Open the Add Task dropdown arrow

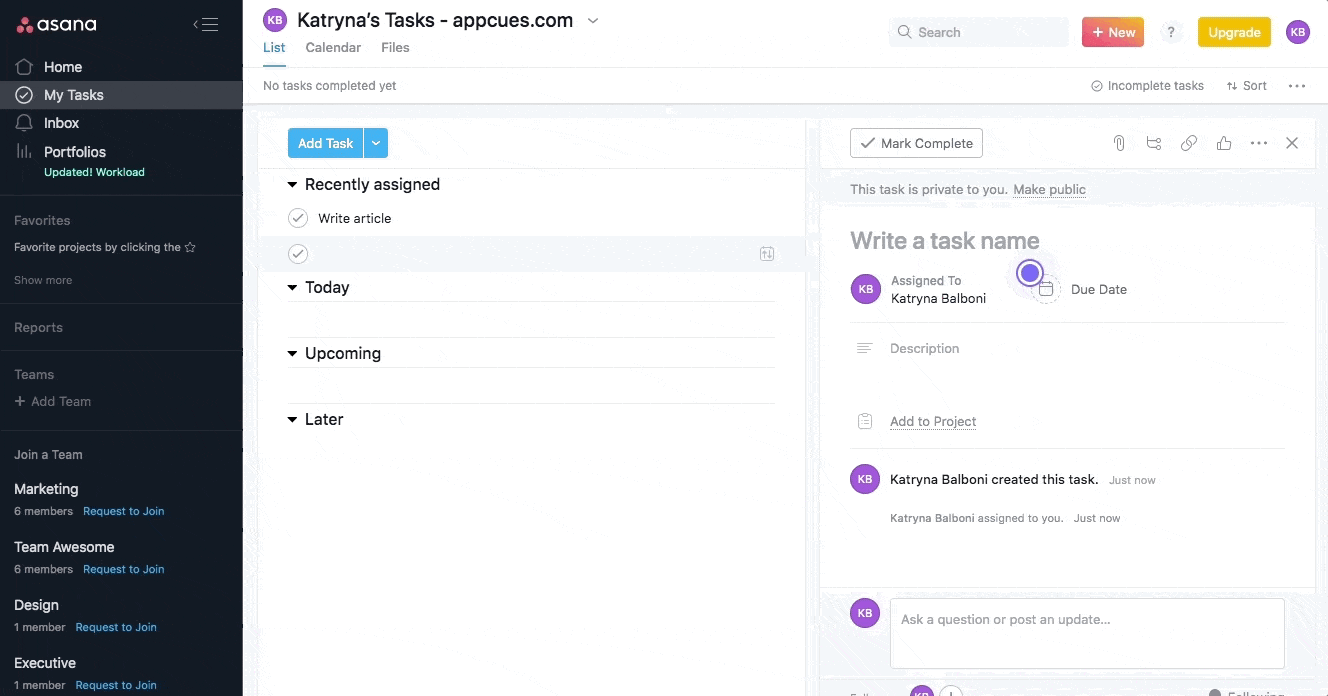pyautogui.click(x=376, y=143)
